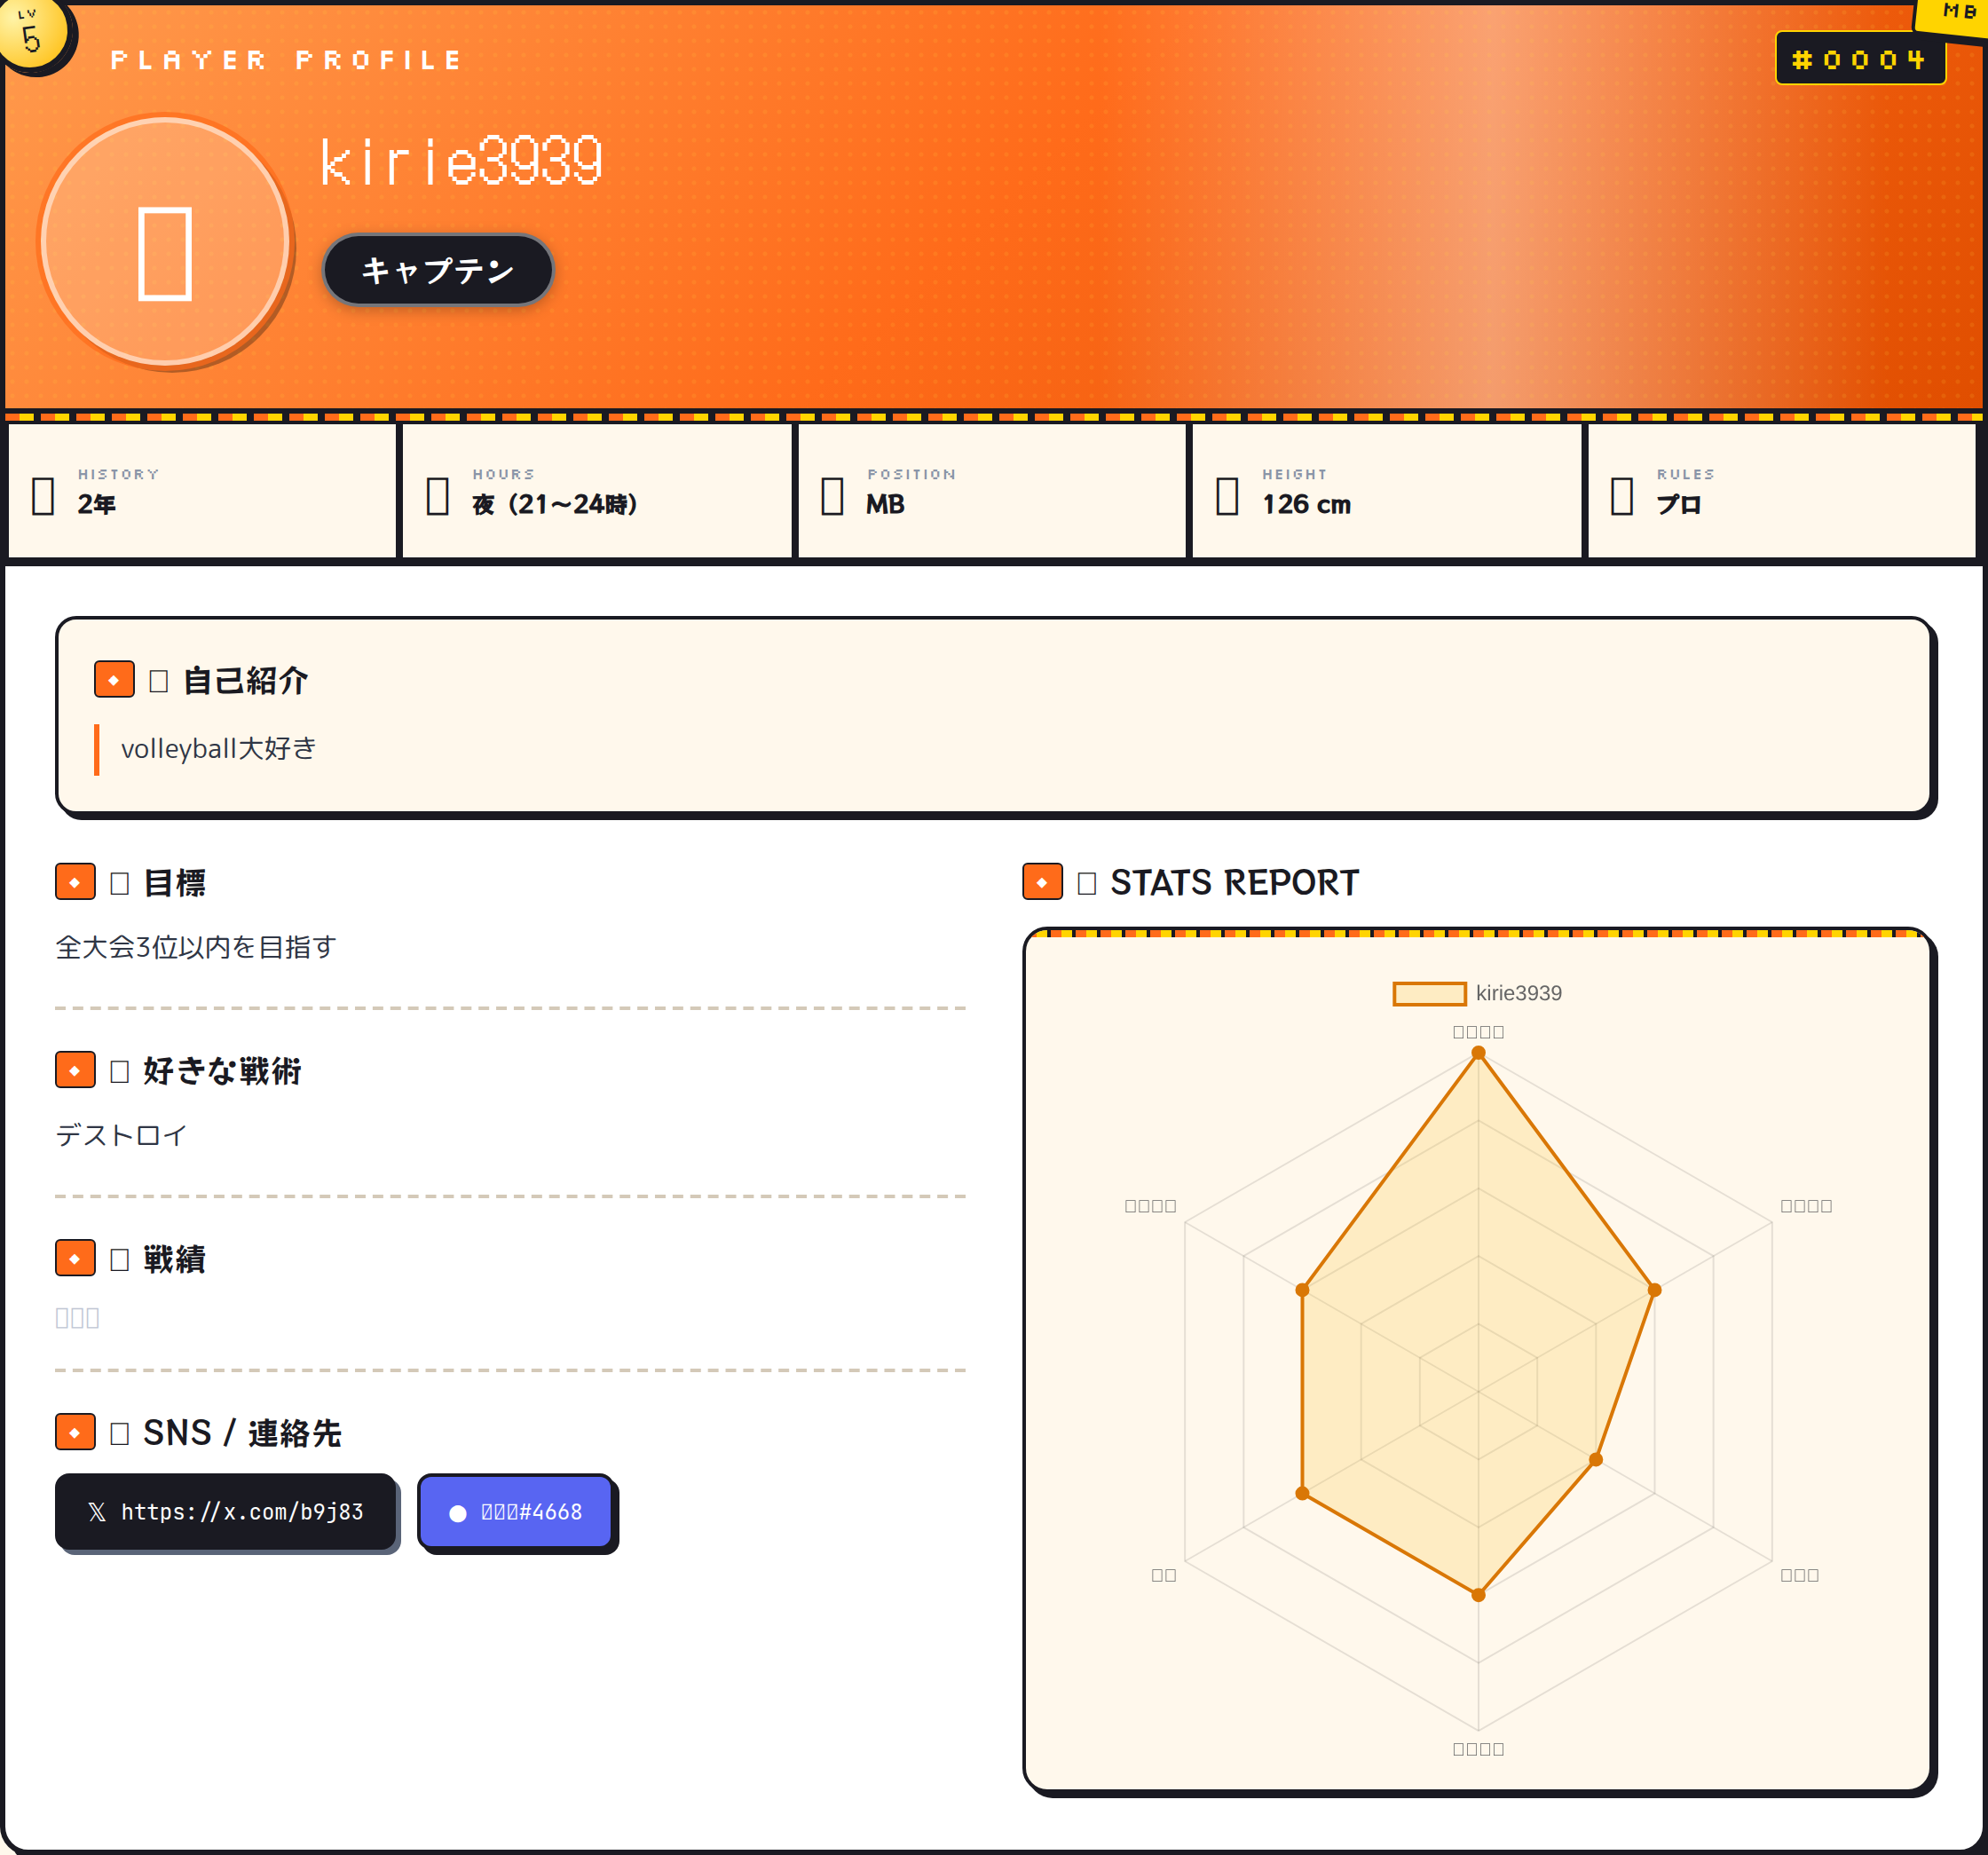This screenshot has height=1855, width=1988.
Task: Click the top data point of radar chart
Action: pyautogui.click(x=1478, y=1053)
